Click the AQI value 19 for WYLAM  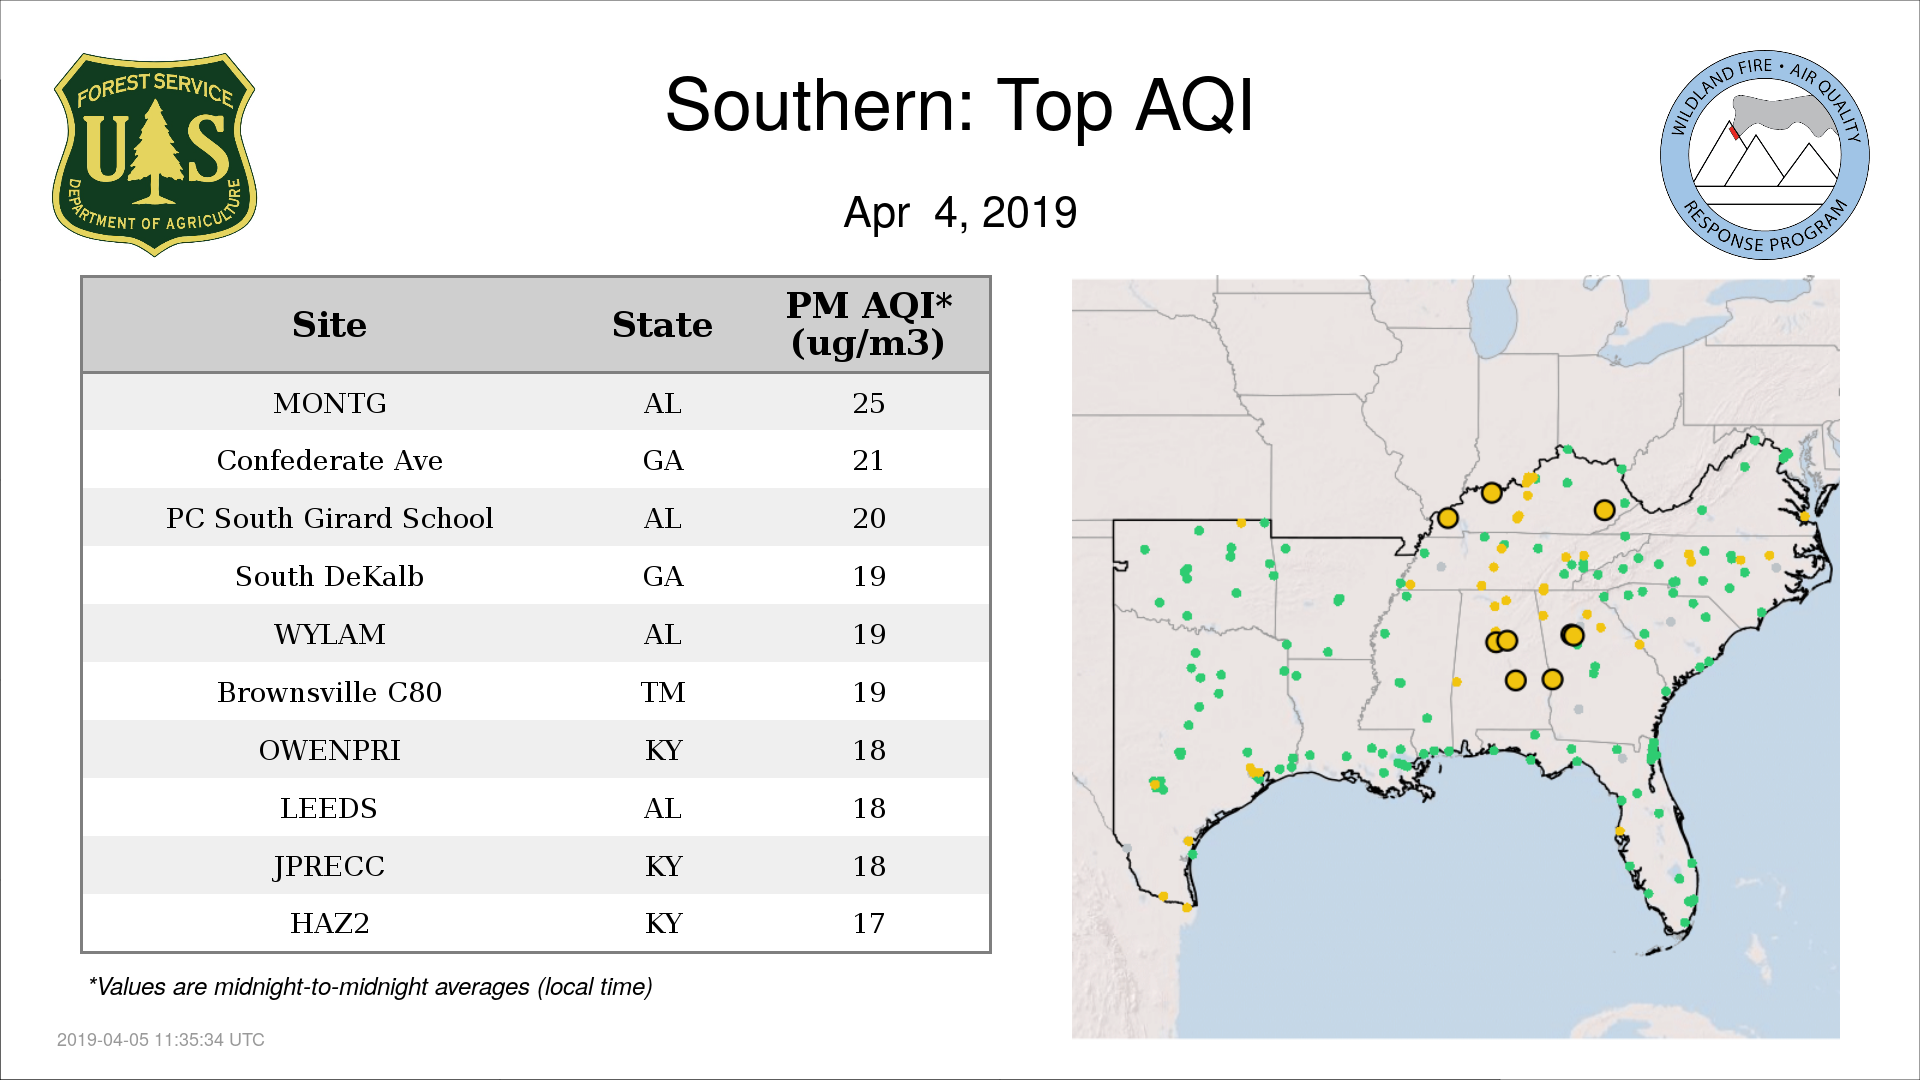click(x=868, y=634)
